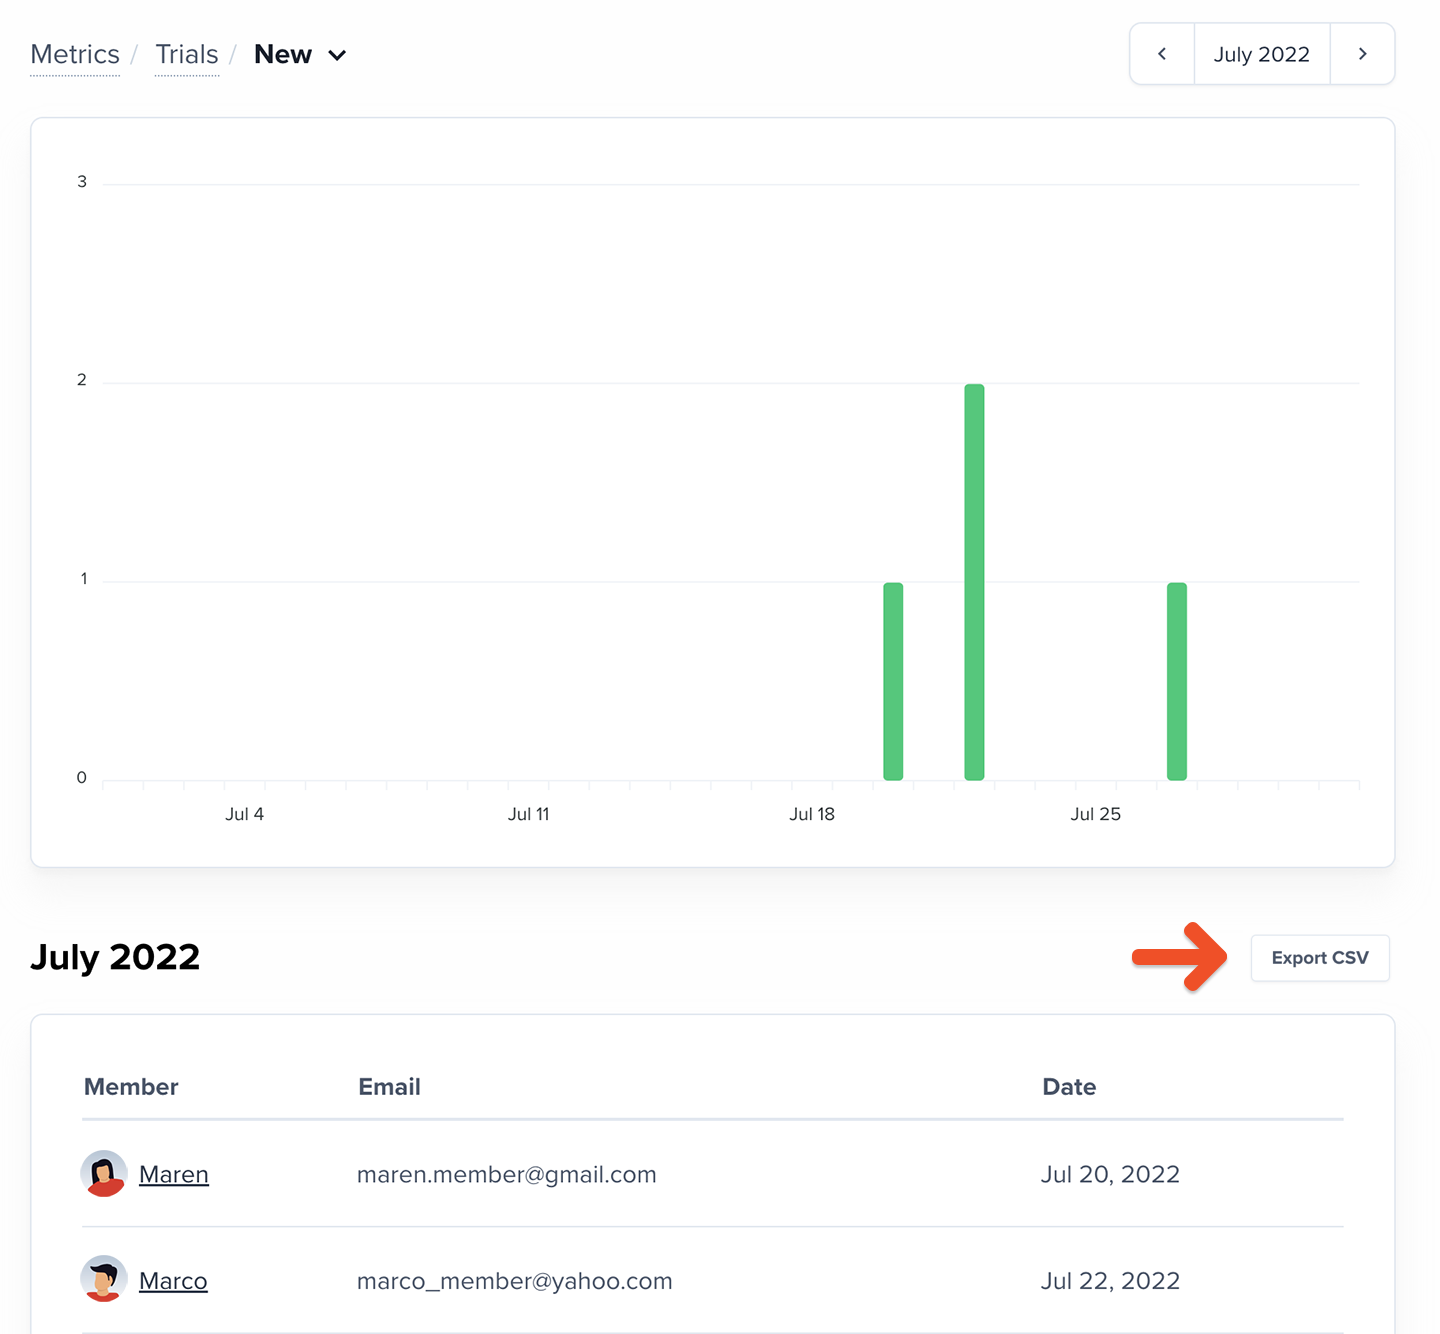Select the green bar after Jul 25
The height and width of the screenshot is (1334, 1440).
coord(1177,681)
